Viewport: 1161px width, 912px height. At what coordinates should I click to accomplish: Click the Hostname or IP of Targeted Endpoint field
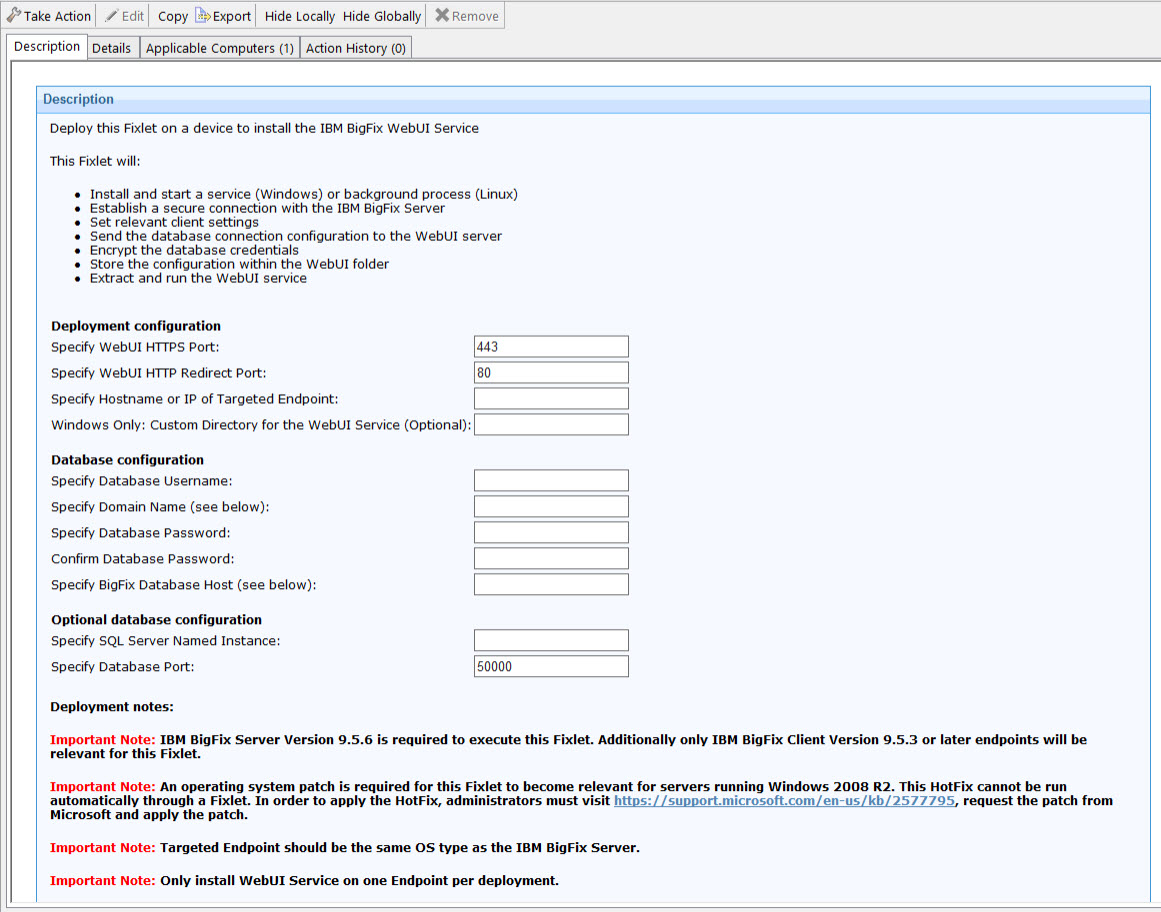click(551, 398)
